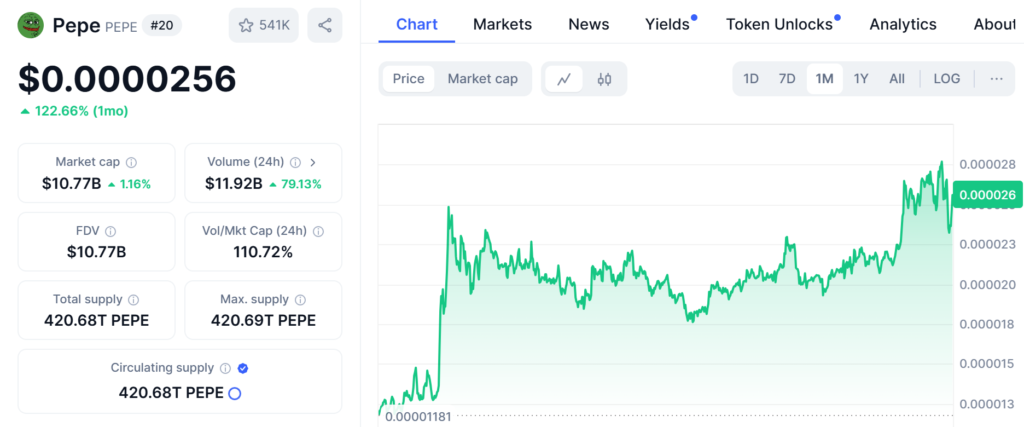This screenshot has height=427, width=1024.
Task: Click the Market cap info icon
Action: click(x=131, y=162)
